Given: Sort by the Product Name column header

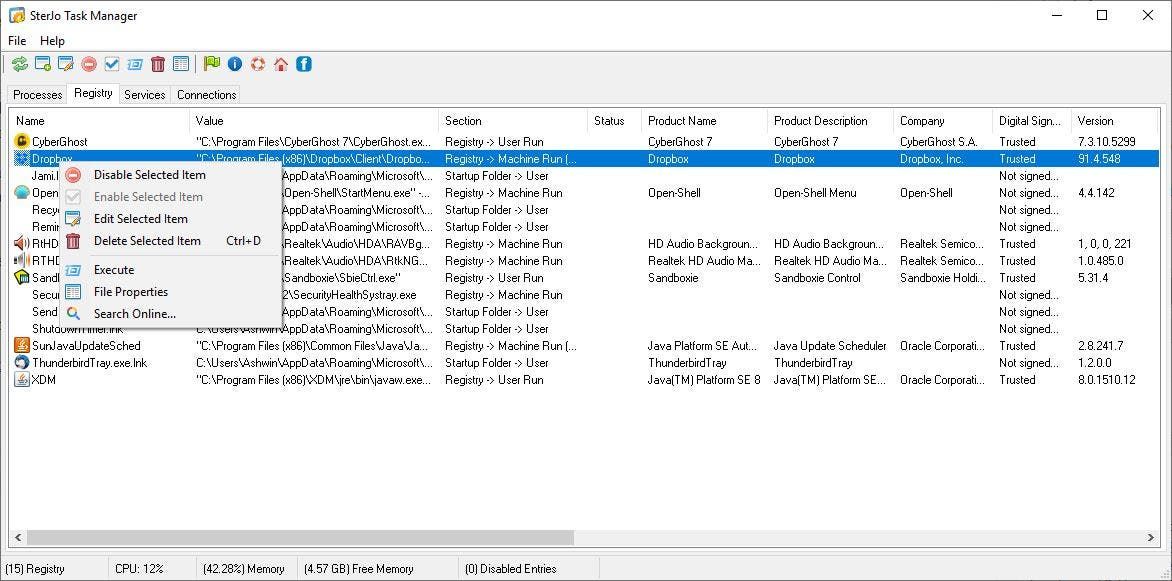Looking at the screenshot, I should tap(704, 120).
